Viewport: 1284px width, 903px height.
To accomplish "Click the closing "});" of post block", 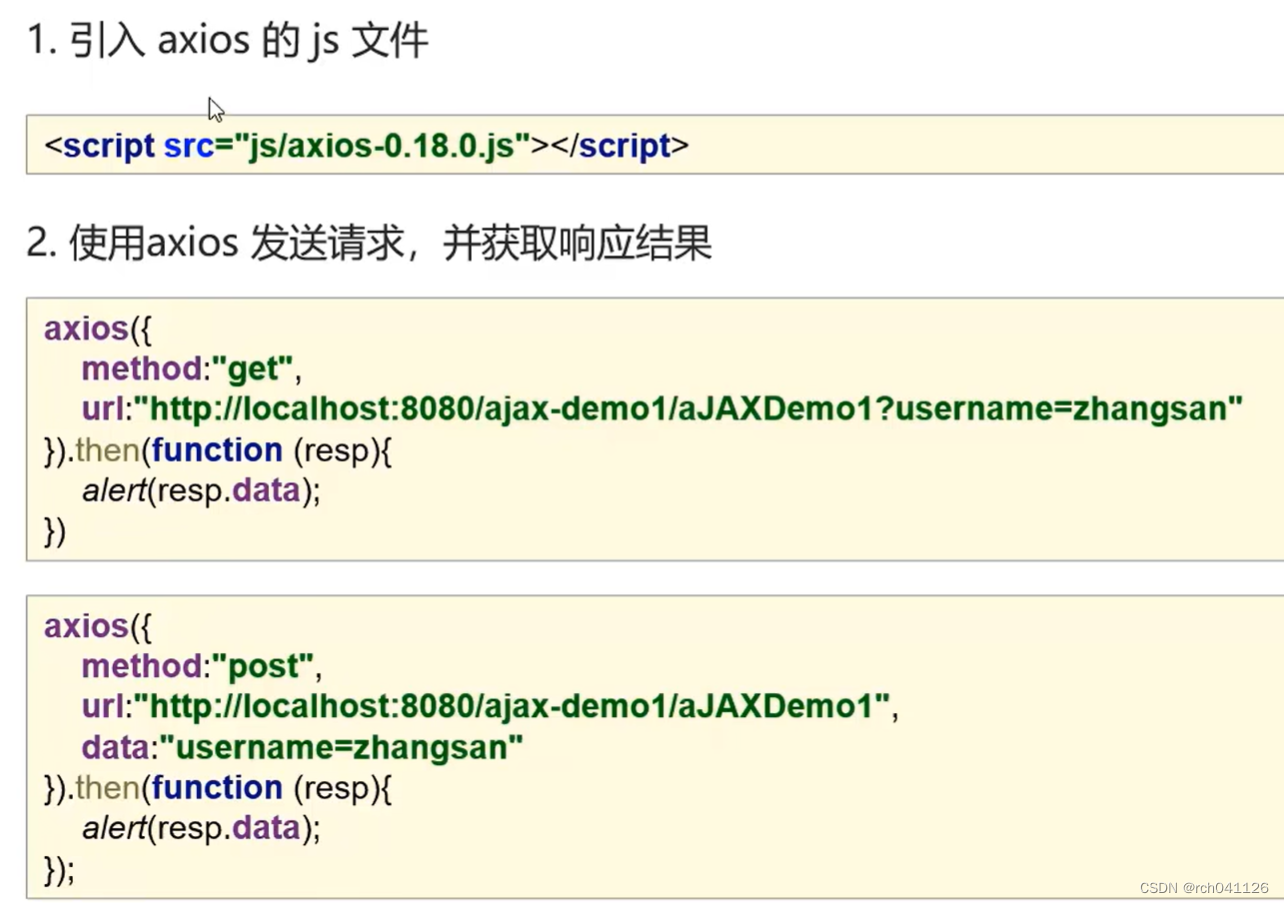I will pyautogui.click(x=59, y=869).
